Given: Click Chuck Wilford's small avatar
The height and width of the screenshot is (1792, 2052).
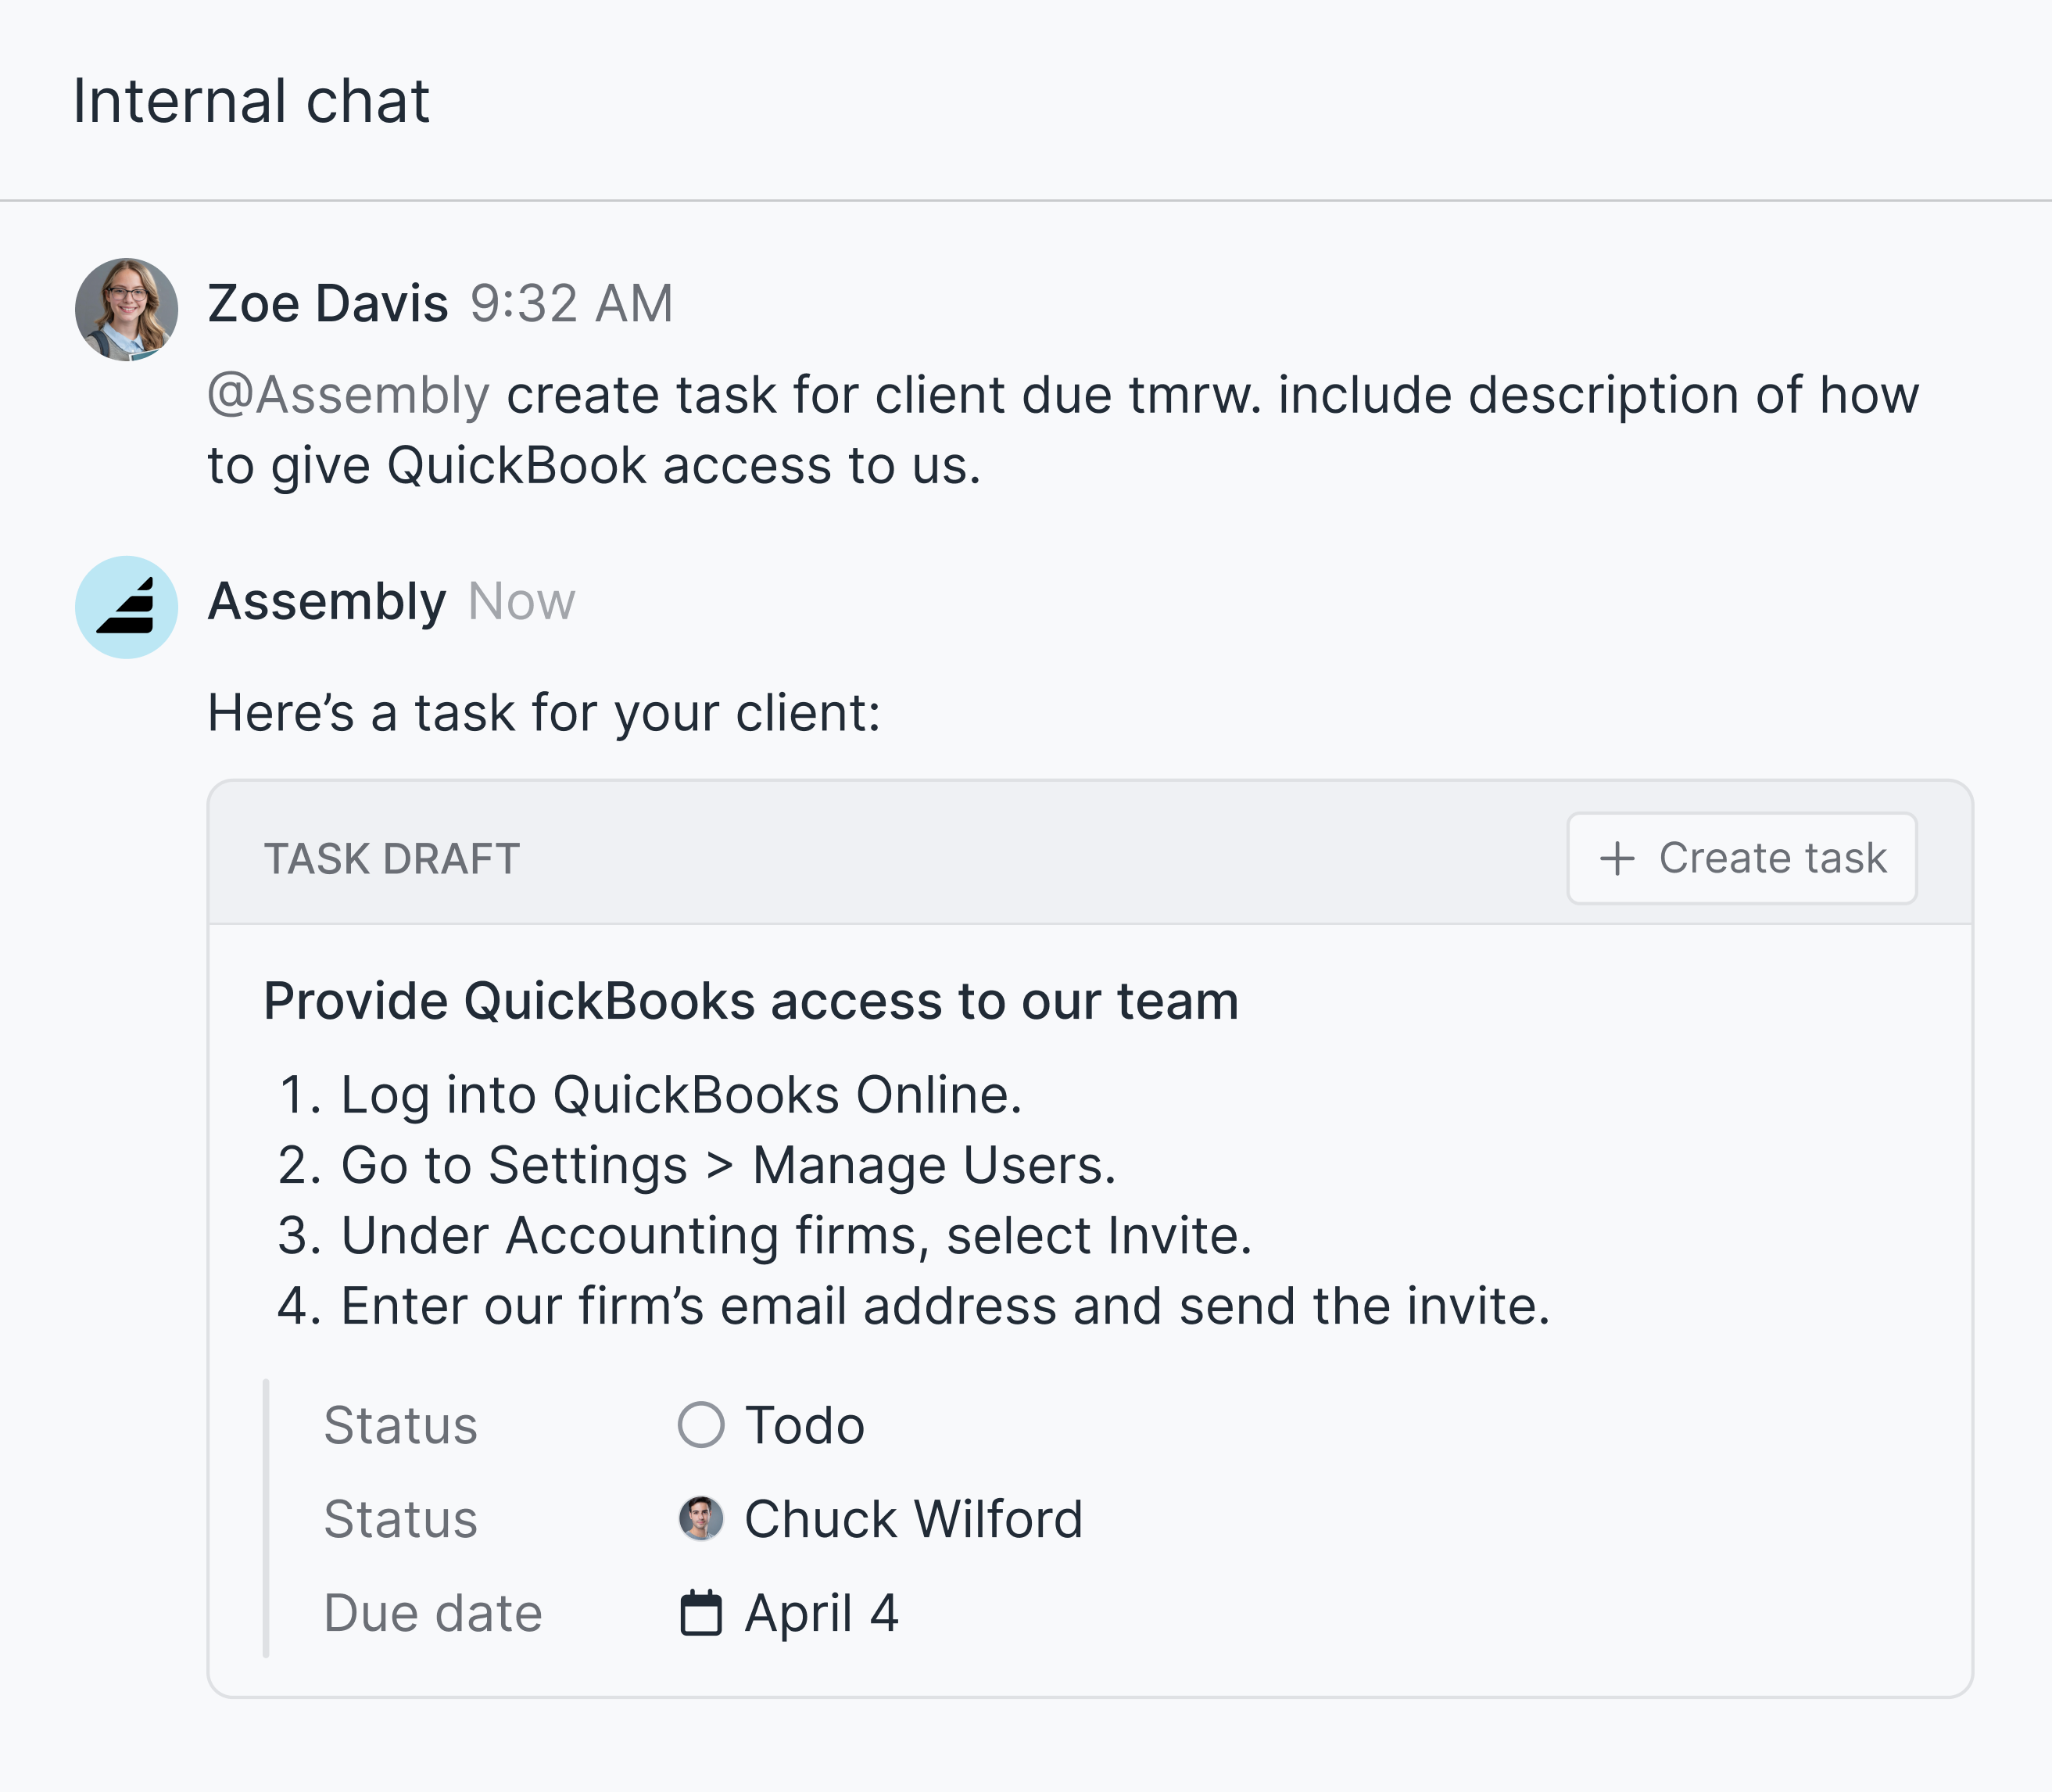Looking at the screenshot, I should coord(700,1519).
